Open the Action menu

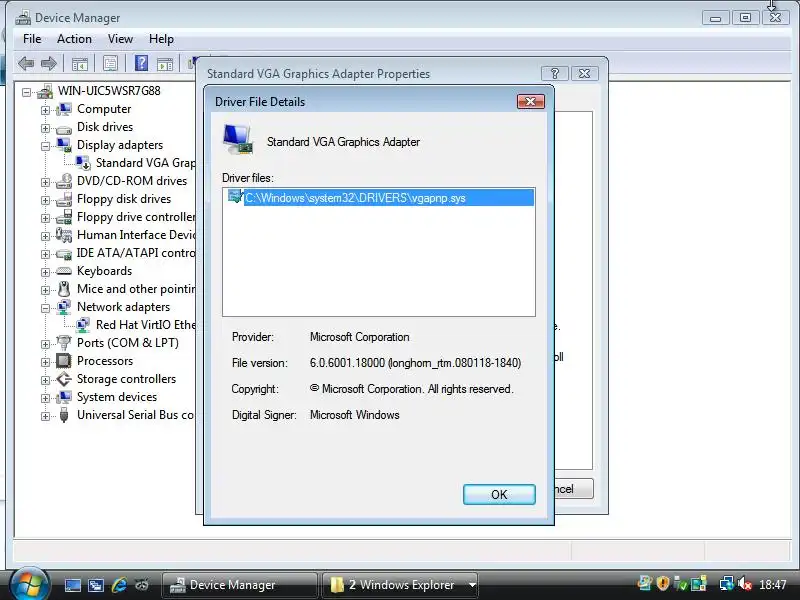tap(74, 39)
